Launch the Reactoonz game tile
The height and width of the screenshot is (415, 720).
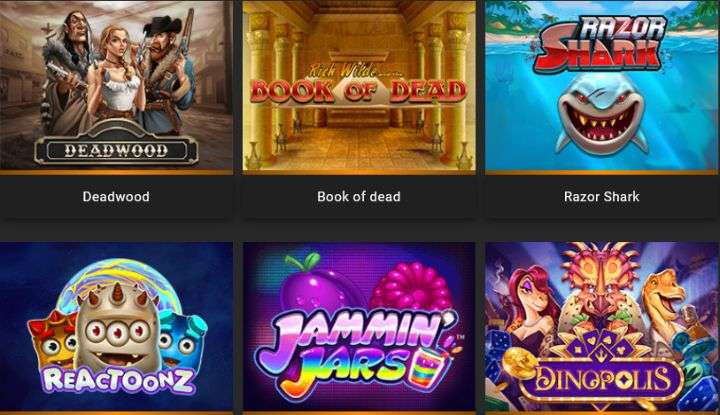tap(116, 326)
